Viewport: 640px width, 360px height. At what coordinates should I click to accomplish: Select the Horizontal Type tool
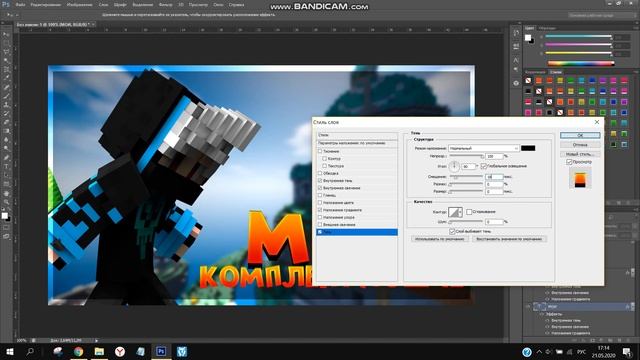pyautogui.click(x=6, y=167)
